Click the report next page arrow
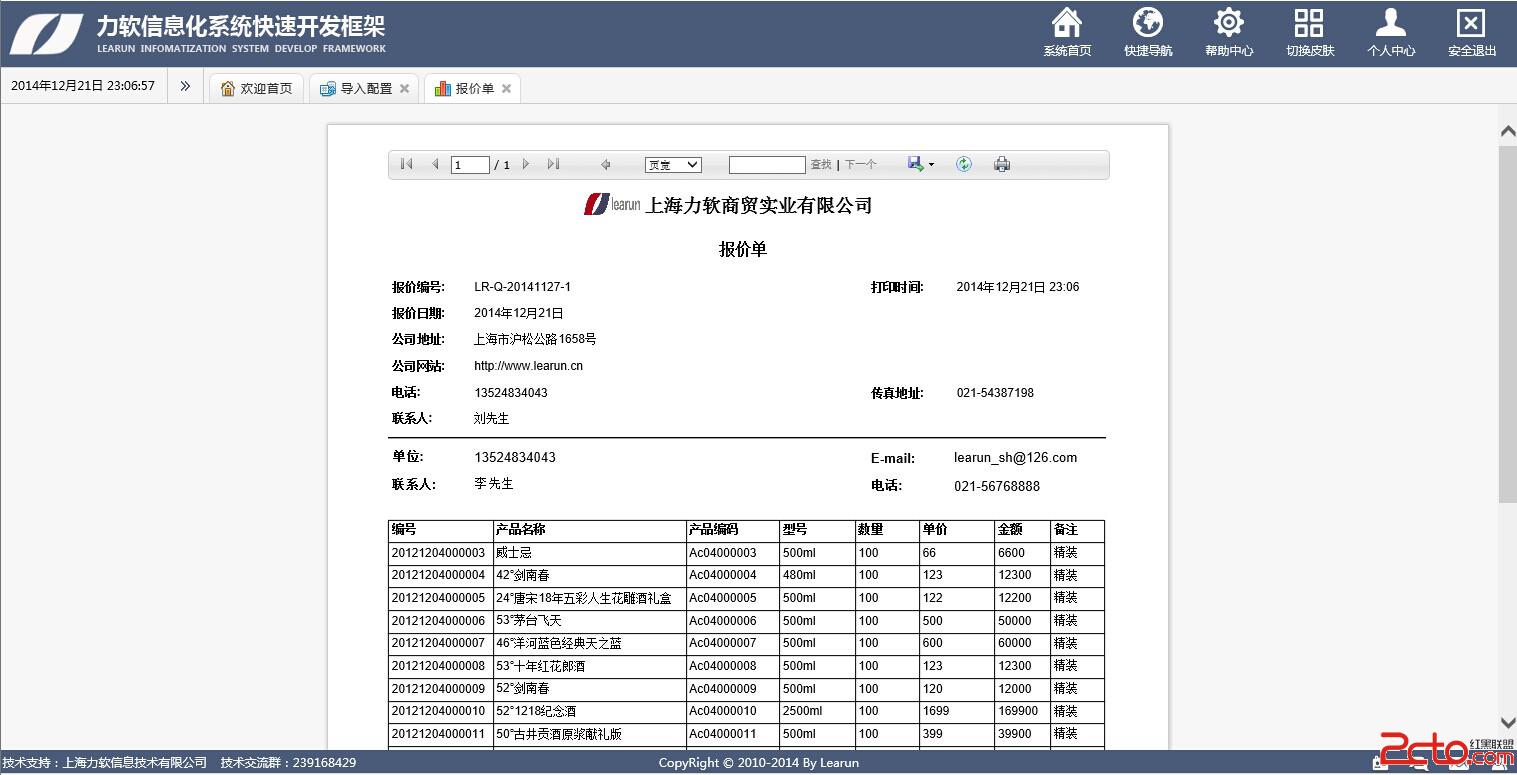 (526, 164)
